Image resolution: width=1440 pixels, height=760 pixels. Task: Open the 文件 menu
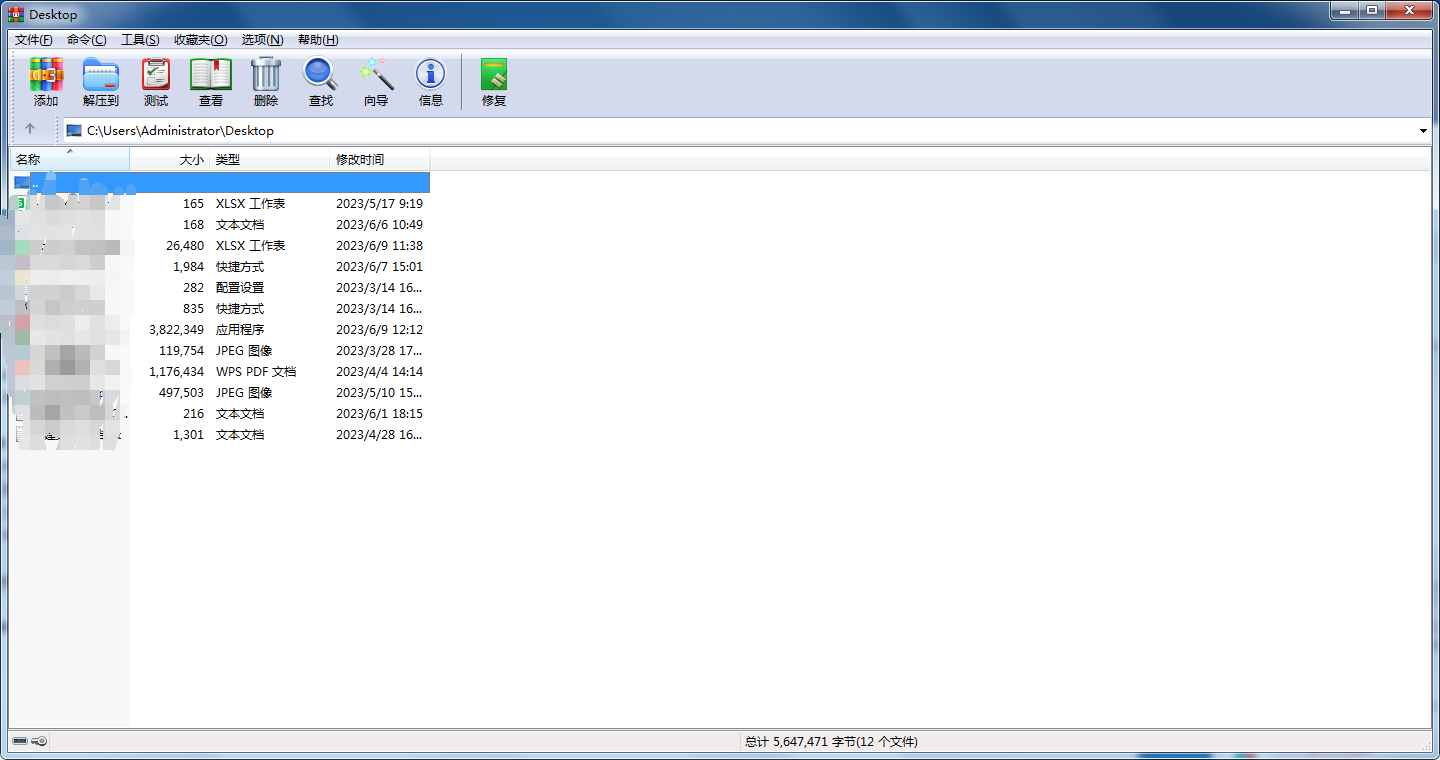(x=33, y=39)
